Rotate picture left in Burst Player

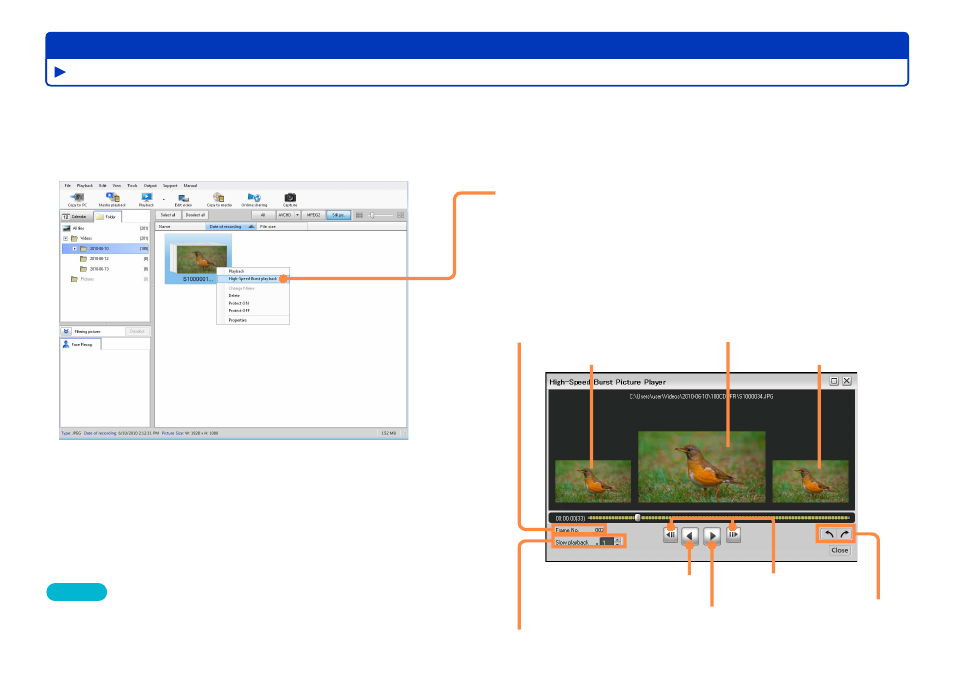point(828,534)
